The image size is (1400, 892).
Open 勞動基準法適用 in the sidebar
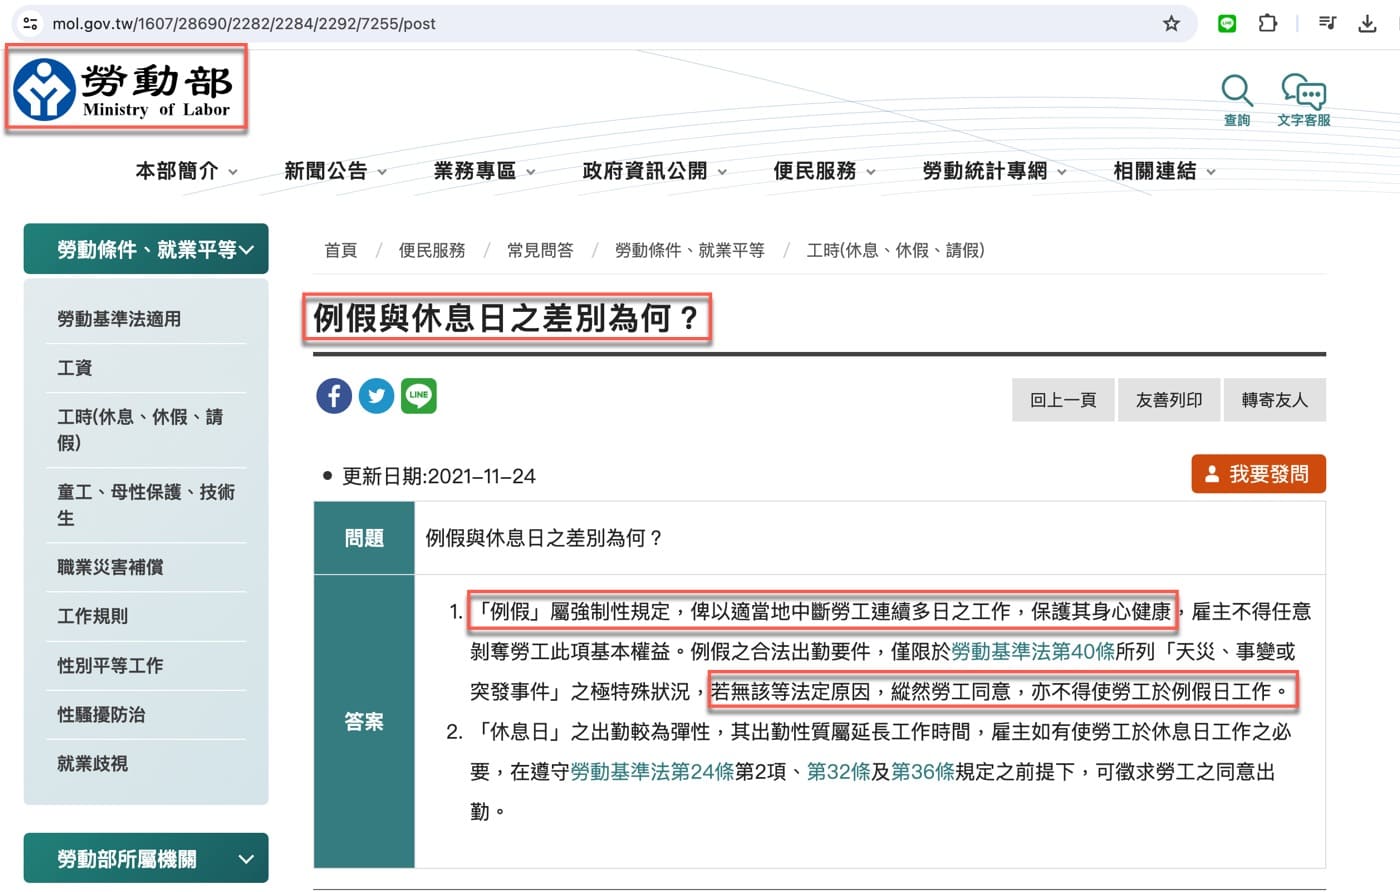click(119, 319)
